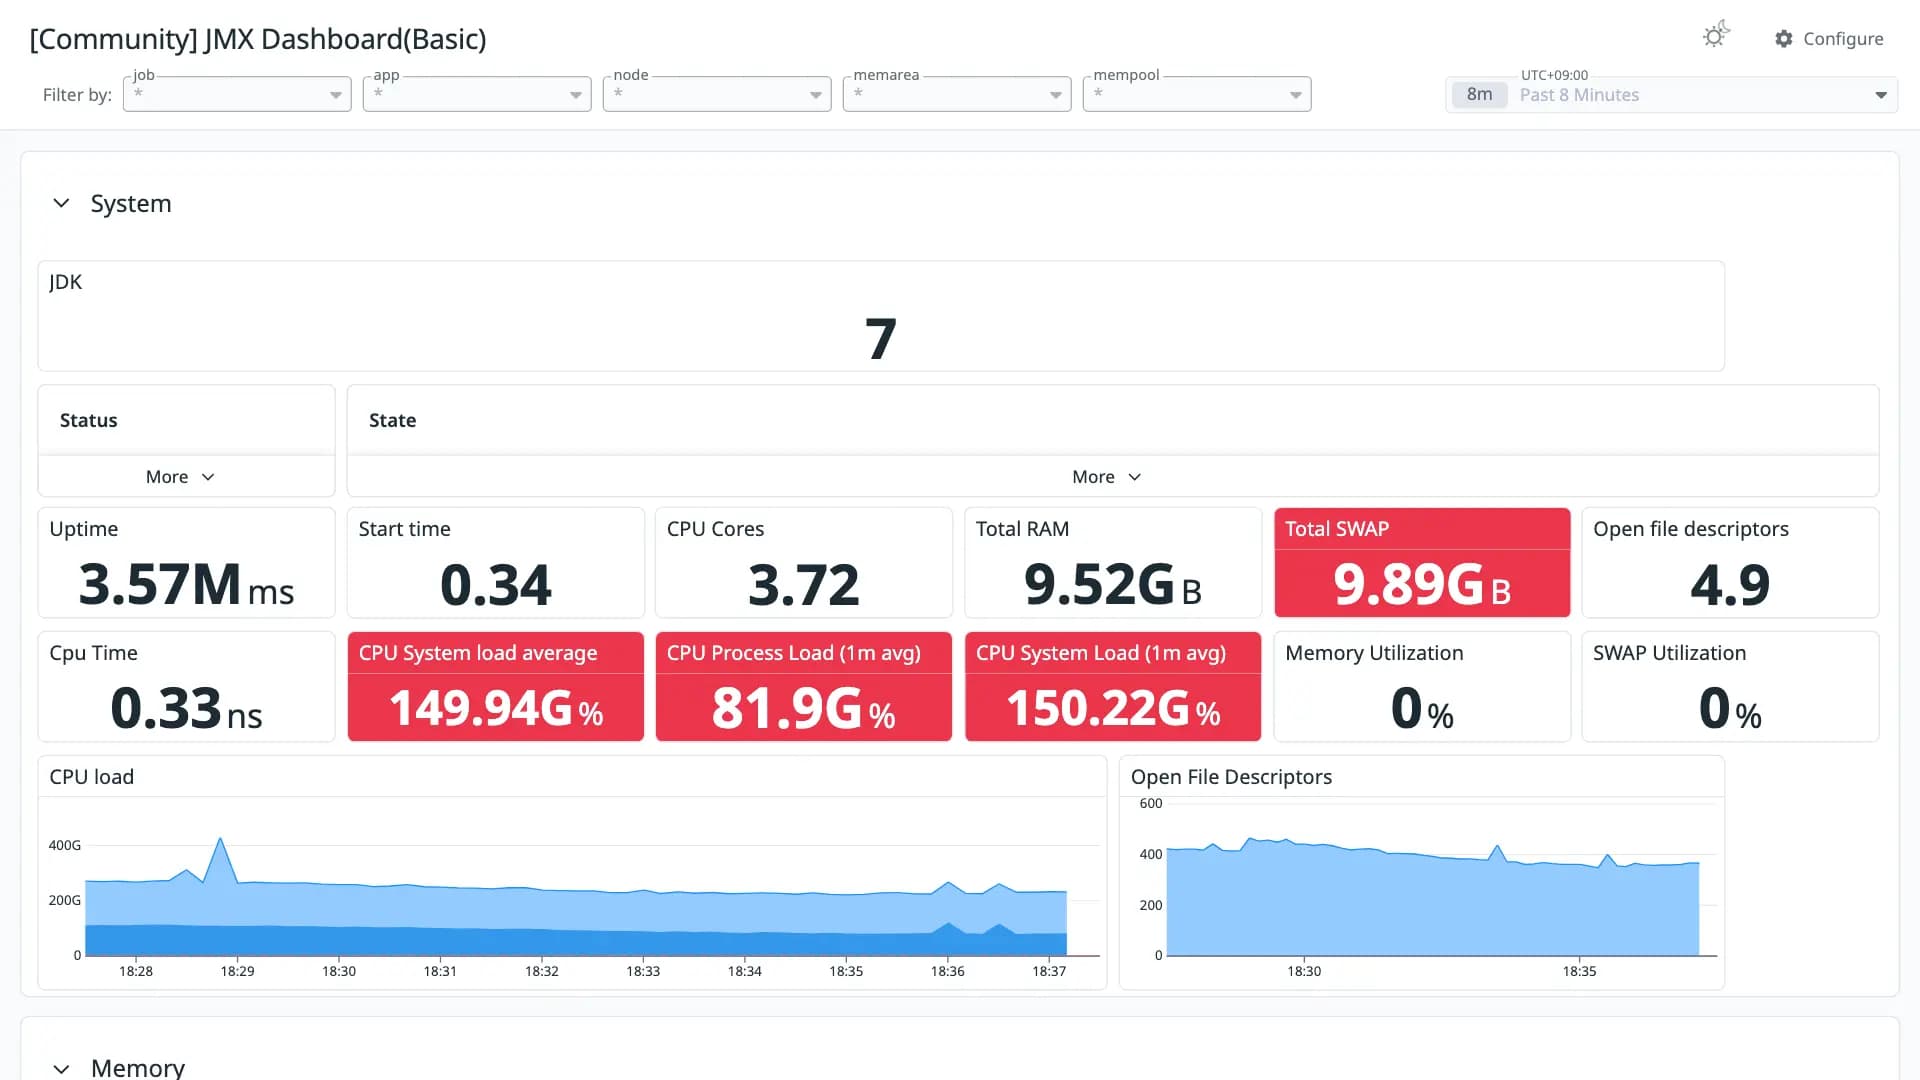Viewport: 1920px width, 1080px height.
Task: Open the app filter dropdown
Action: point(477,94)
